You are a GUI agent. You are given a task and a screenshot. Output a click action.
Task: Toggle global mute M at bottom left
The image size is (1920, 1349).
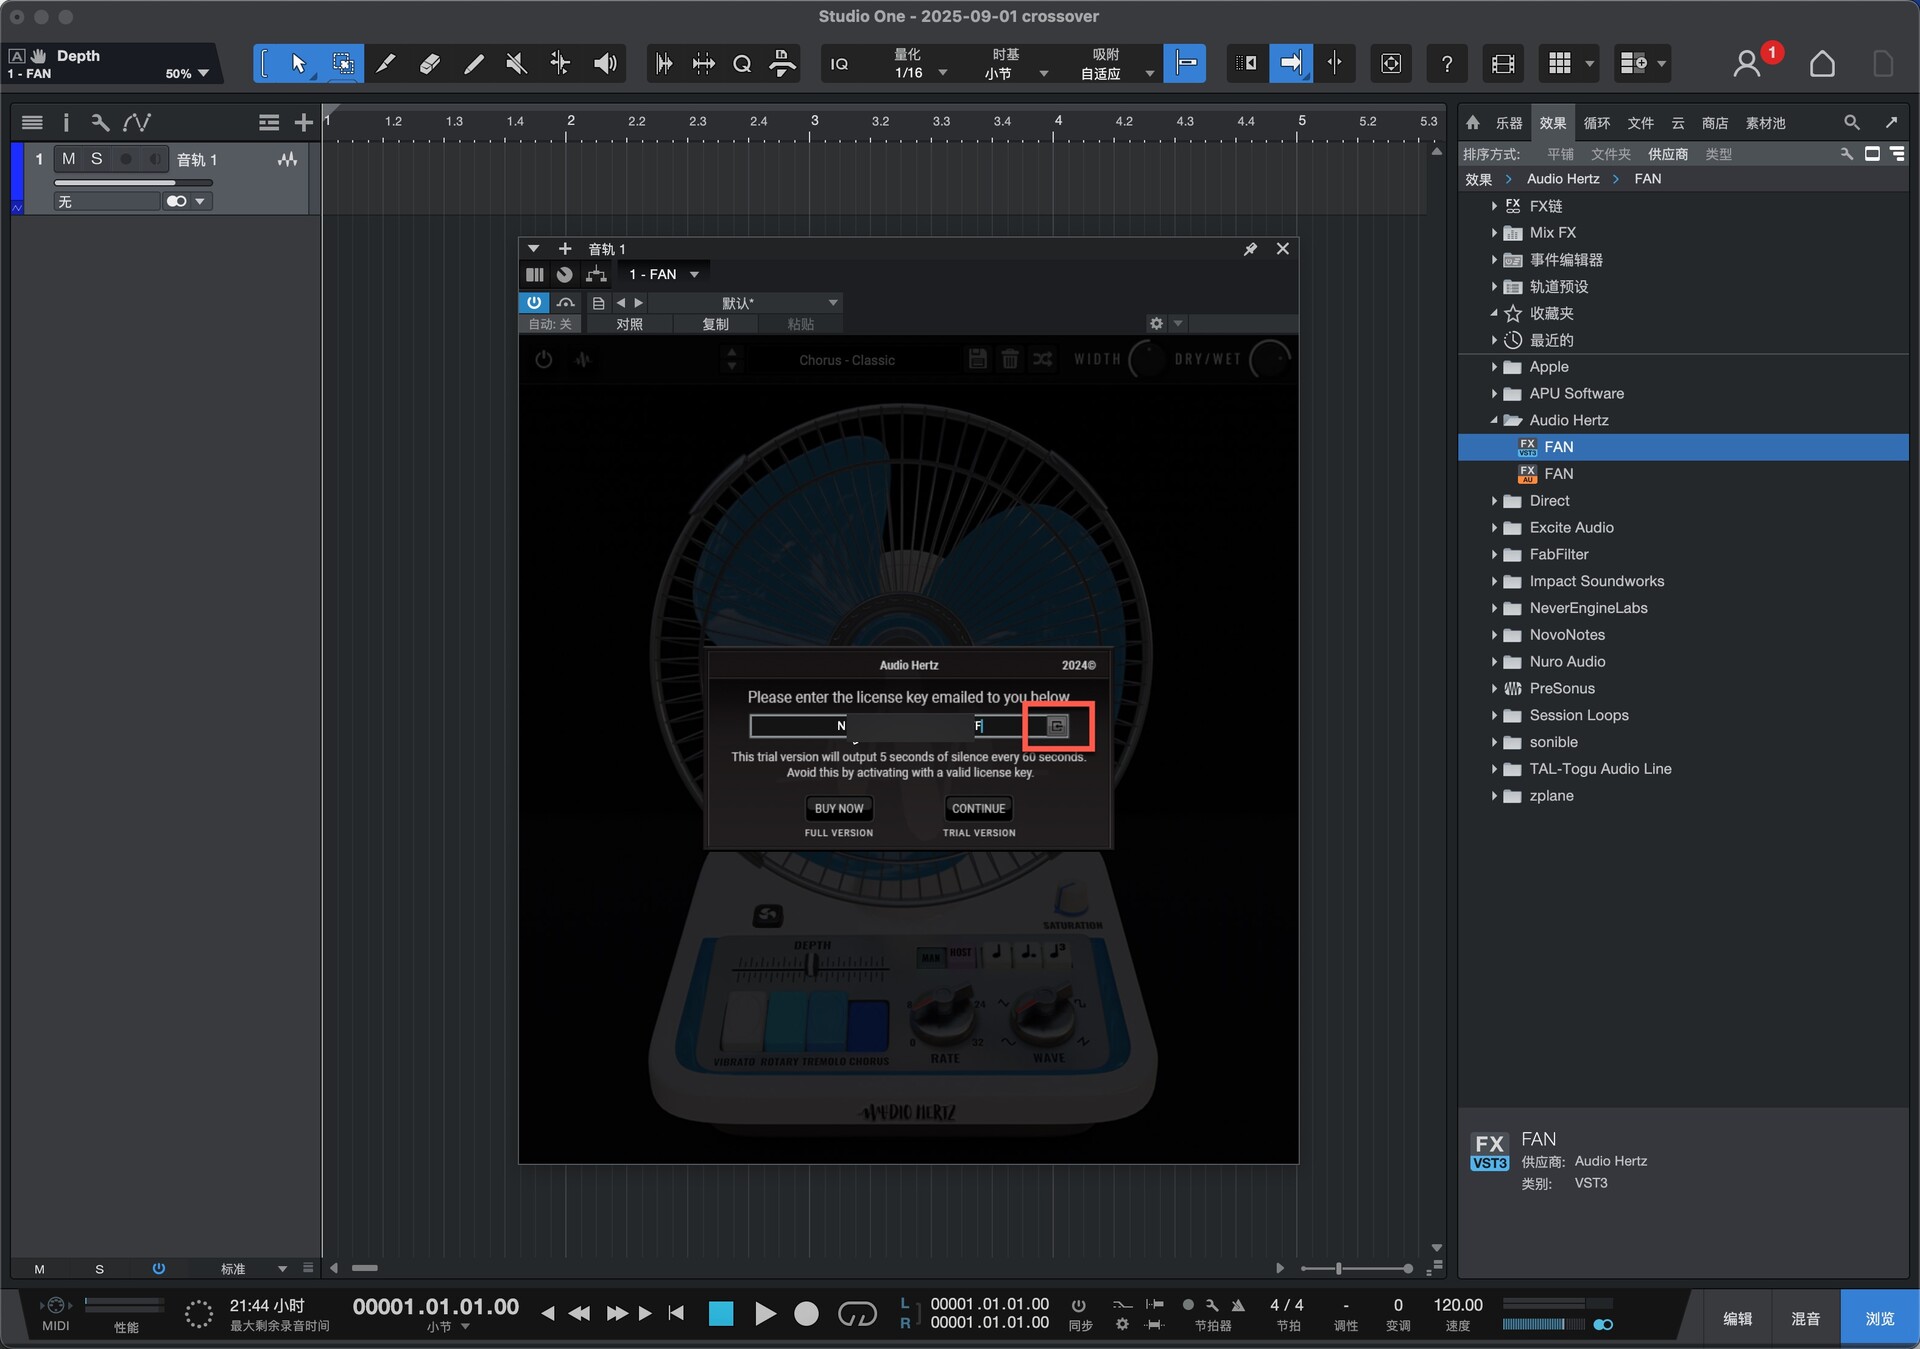tap(39, 1268)
